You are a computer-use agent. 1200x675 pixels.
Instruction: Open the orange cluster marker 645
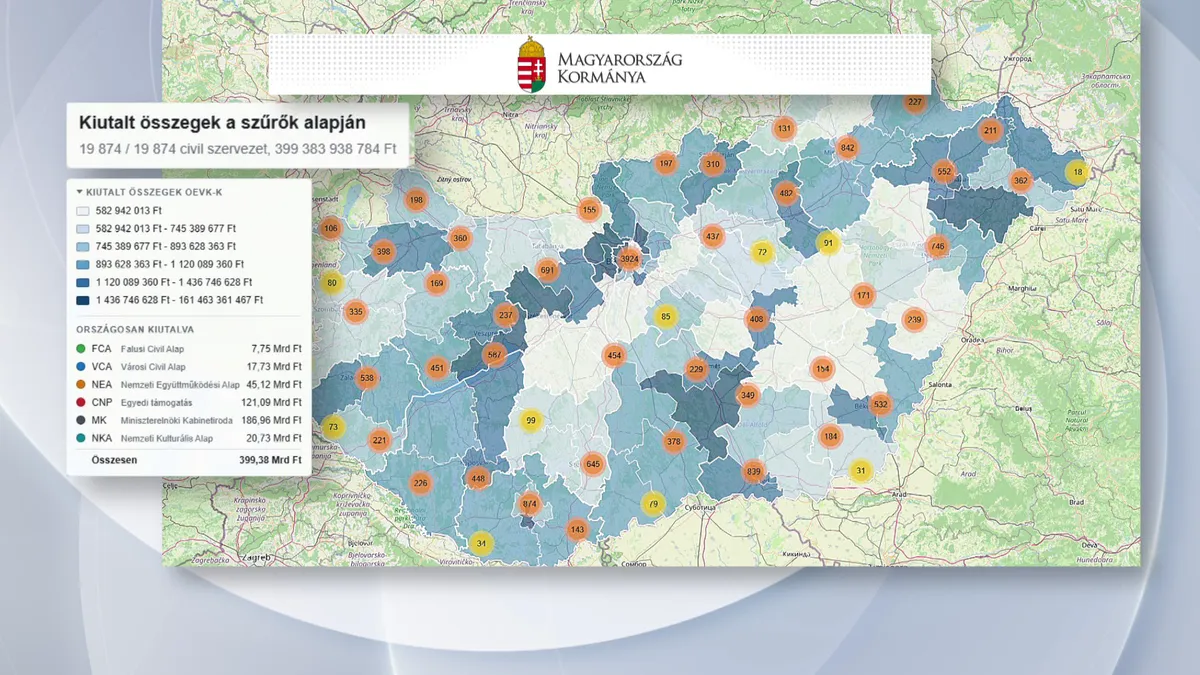pyautogui.click(x=593, y=464)
